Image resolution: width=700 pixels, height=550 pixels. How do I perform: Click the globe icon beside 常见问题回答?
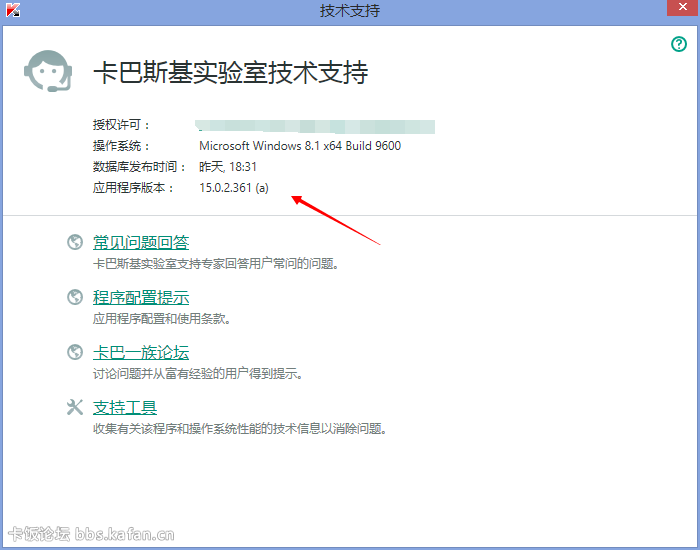click(x=75, y=242)
